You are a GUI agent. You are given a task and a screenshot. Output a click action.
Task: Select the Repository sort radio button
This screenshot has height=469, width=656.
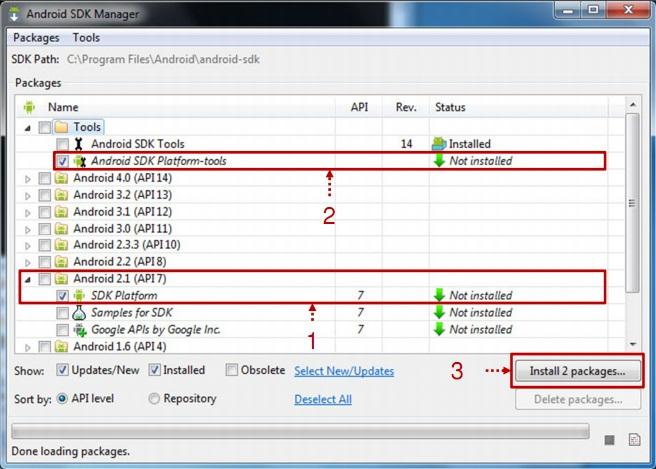(154, 398)
